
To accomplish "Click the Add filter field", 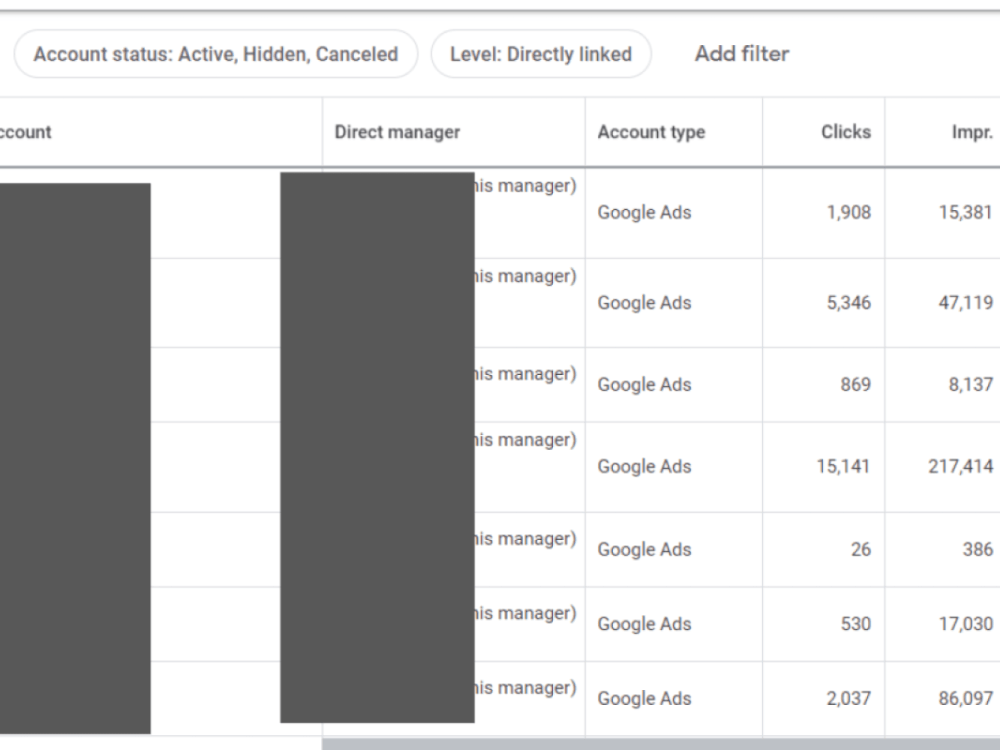I will point(742,54).
